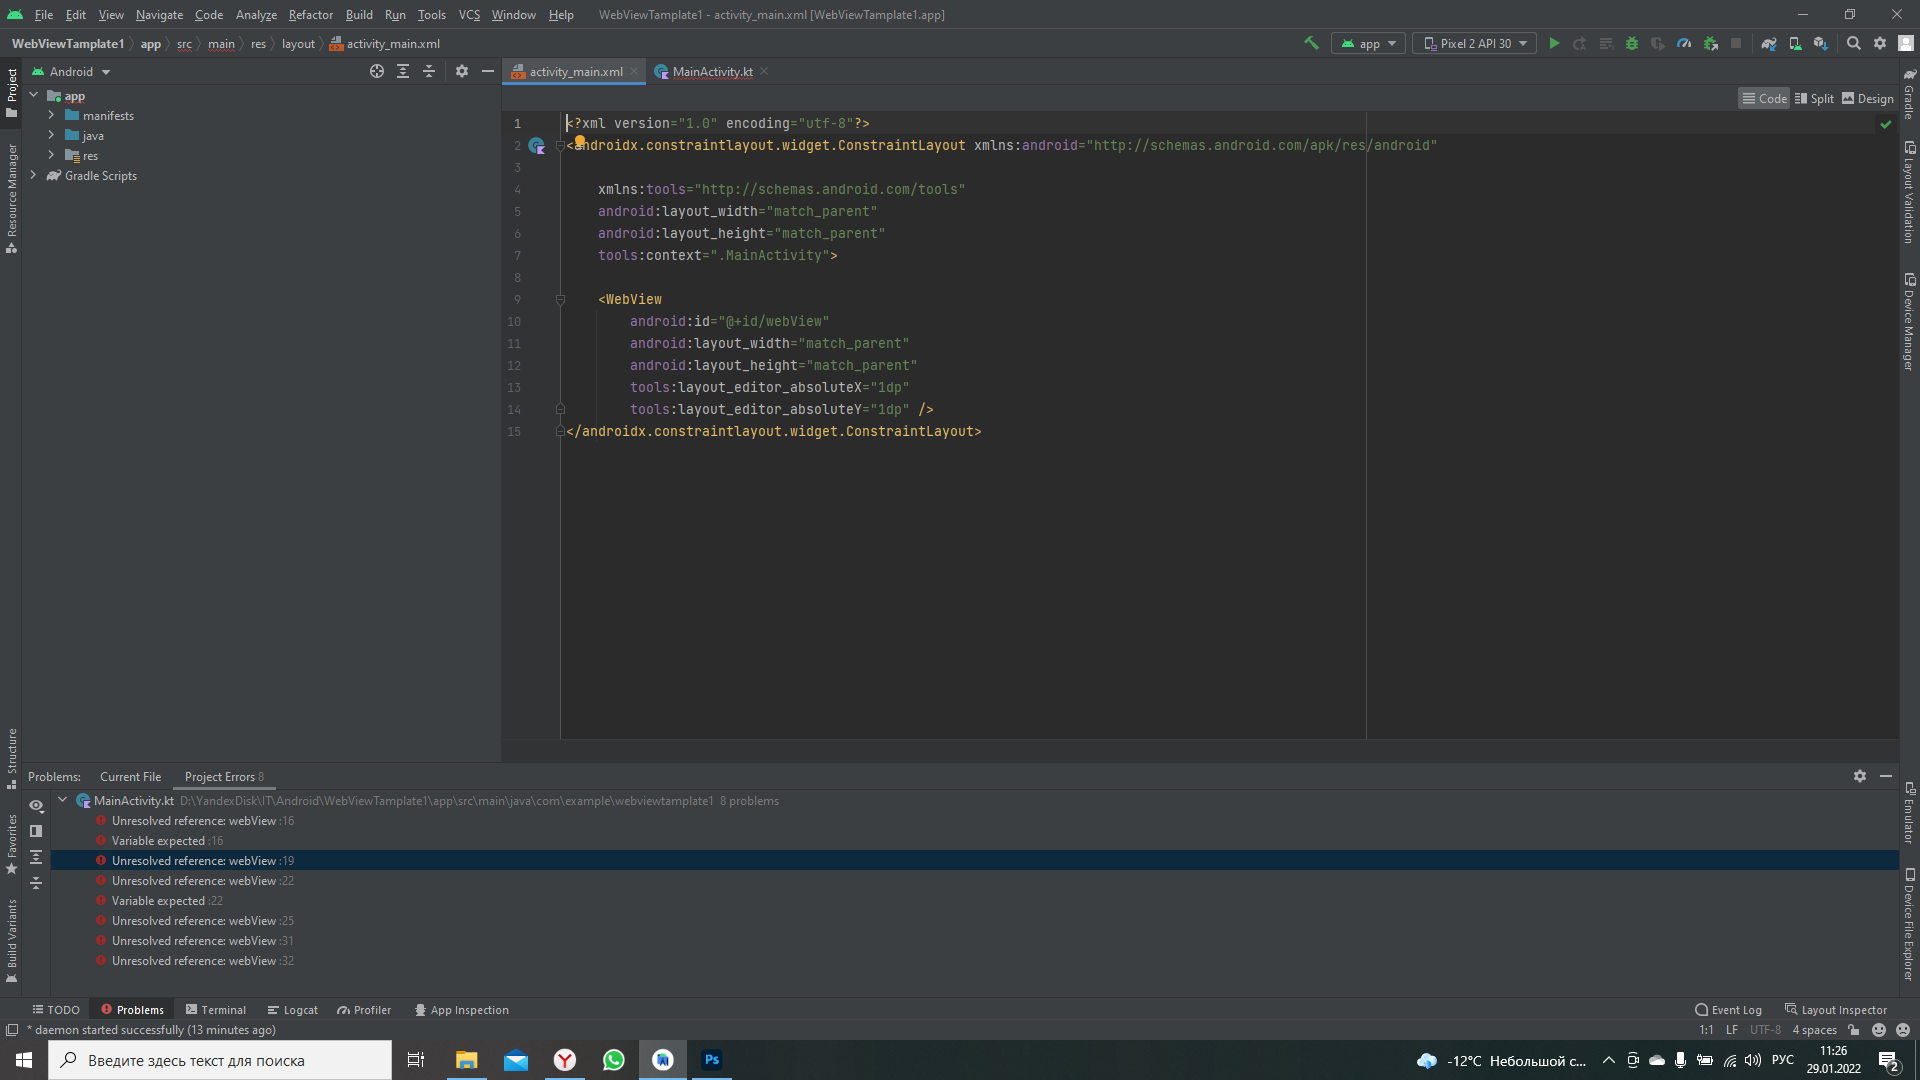Toggle the Device Manager sidebar button
Viewport: 1920px width, 1080px height.
(x=1909, y=322)
